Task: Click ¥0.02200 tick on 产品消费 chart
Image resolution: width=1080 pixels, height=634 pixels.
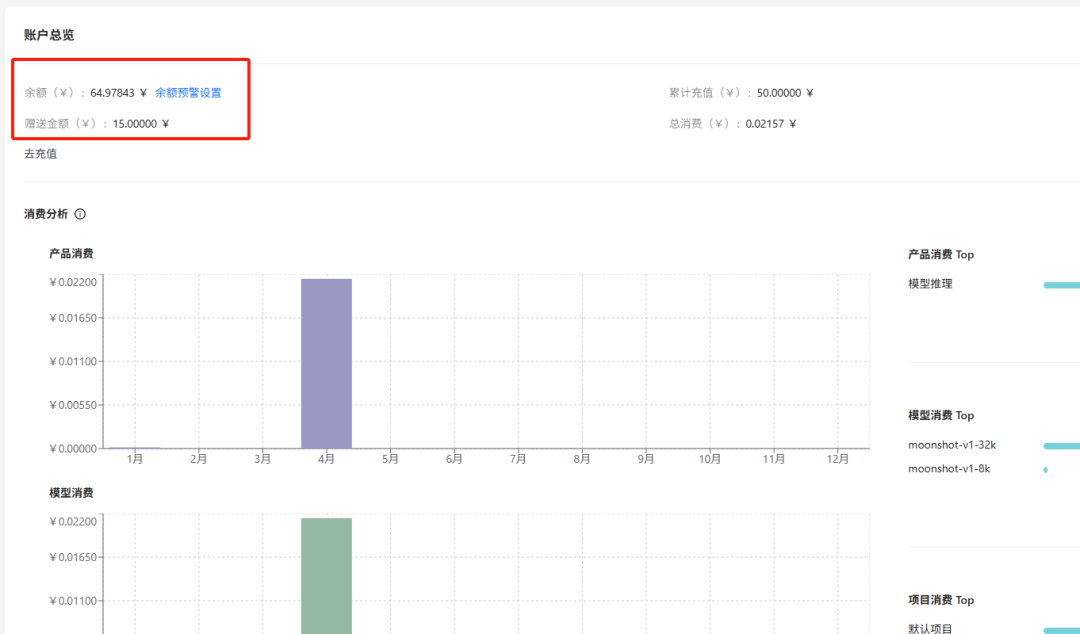Action: tap(73, 282)
